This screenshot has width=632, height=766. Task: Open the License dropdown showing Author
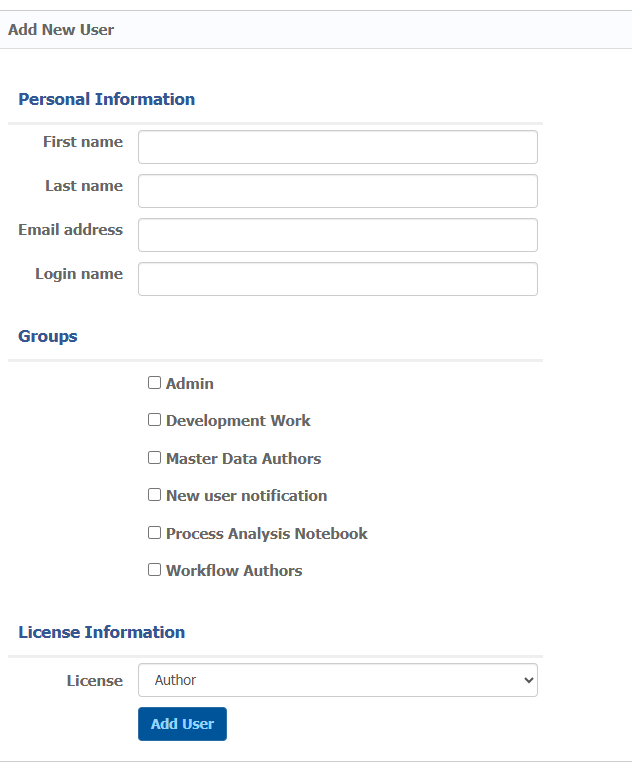point(337,680)
